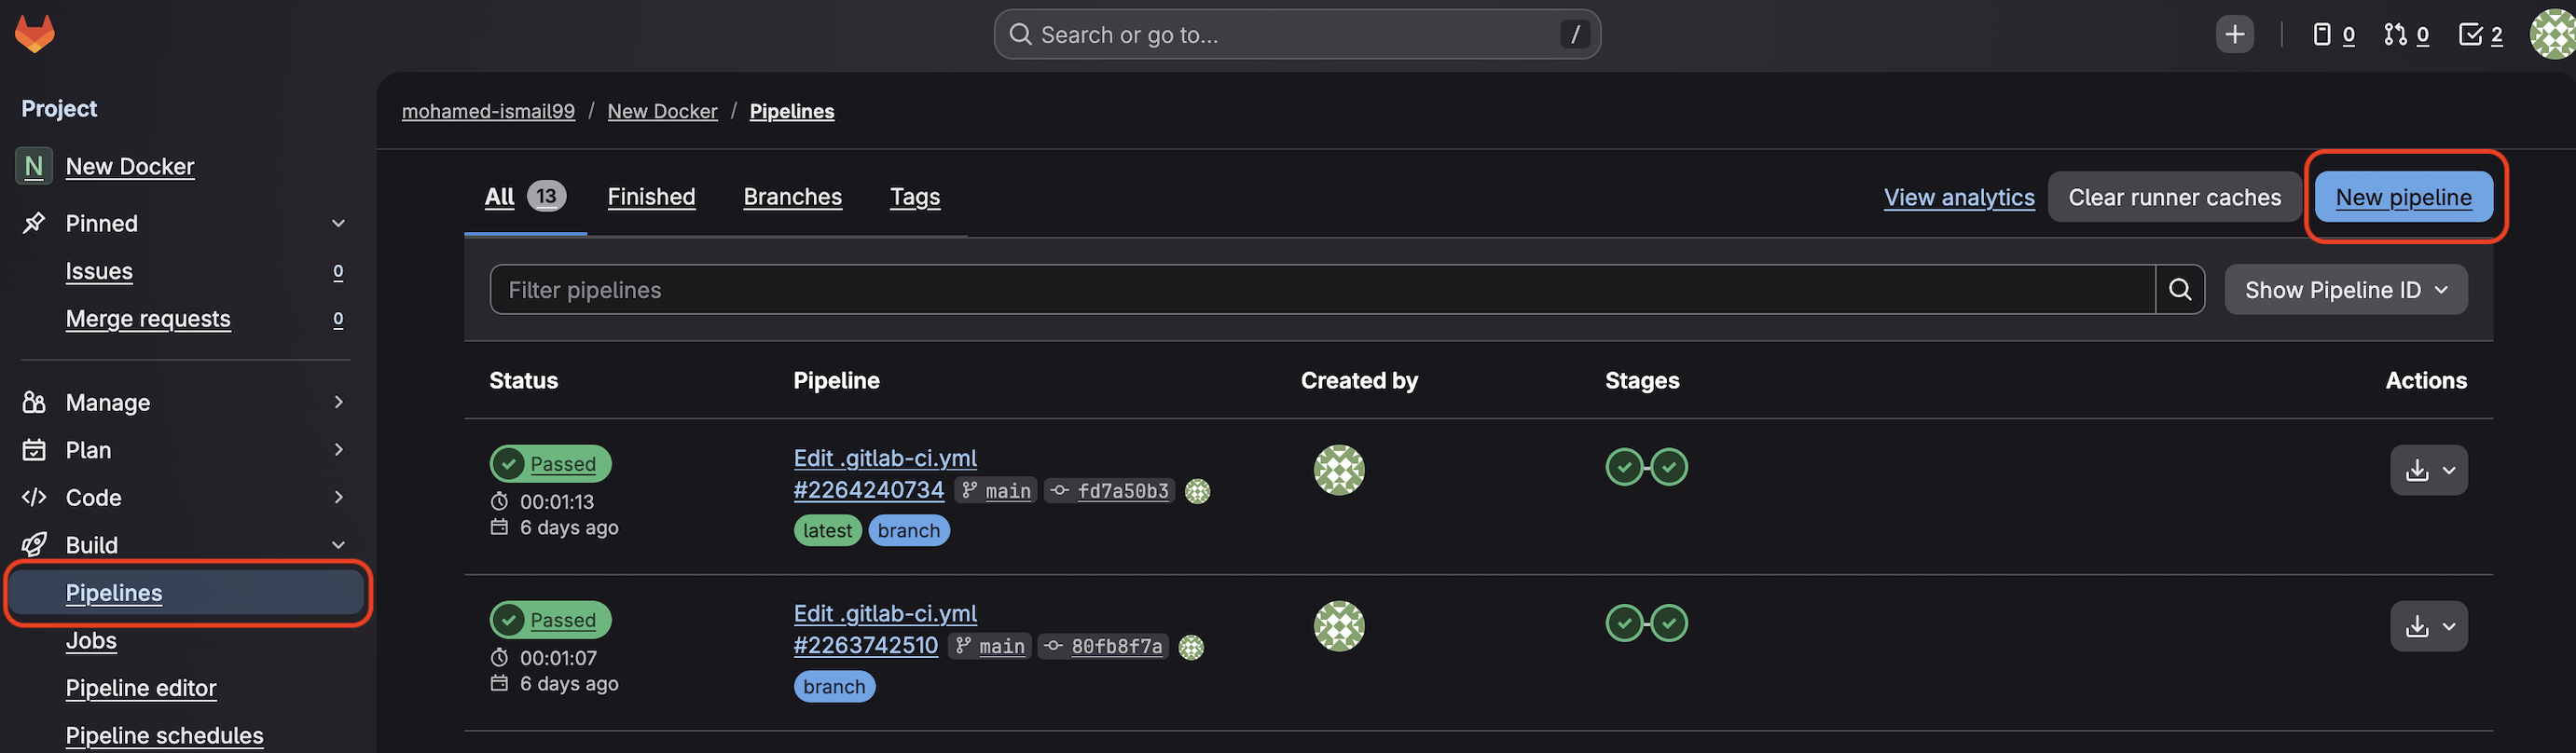Click the latest badge on pipeline #2264240734
Viewport: 2576px width, 753px height.
827,531
